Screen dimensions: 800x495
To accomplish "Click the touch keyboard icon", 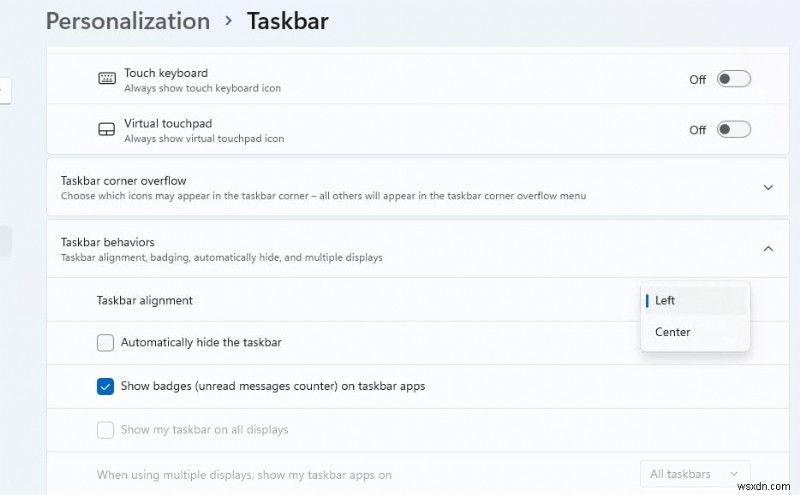I will pyautogui.click(x=107, y=79).
